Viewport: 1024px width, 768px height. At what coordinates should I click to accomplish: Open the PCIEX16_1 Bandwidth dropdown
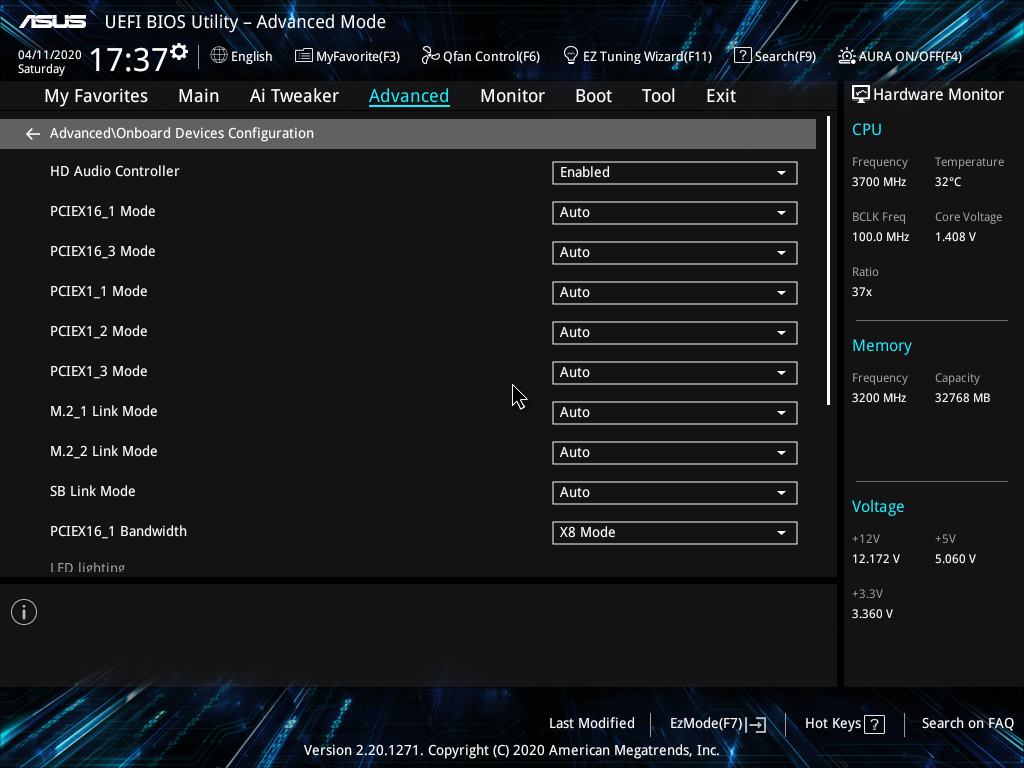click(675, 532)
